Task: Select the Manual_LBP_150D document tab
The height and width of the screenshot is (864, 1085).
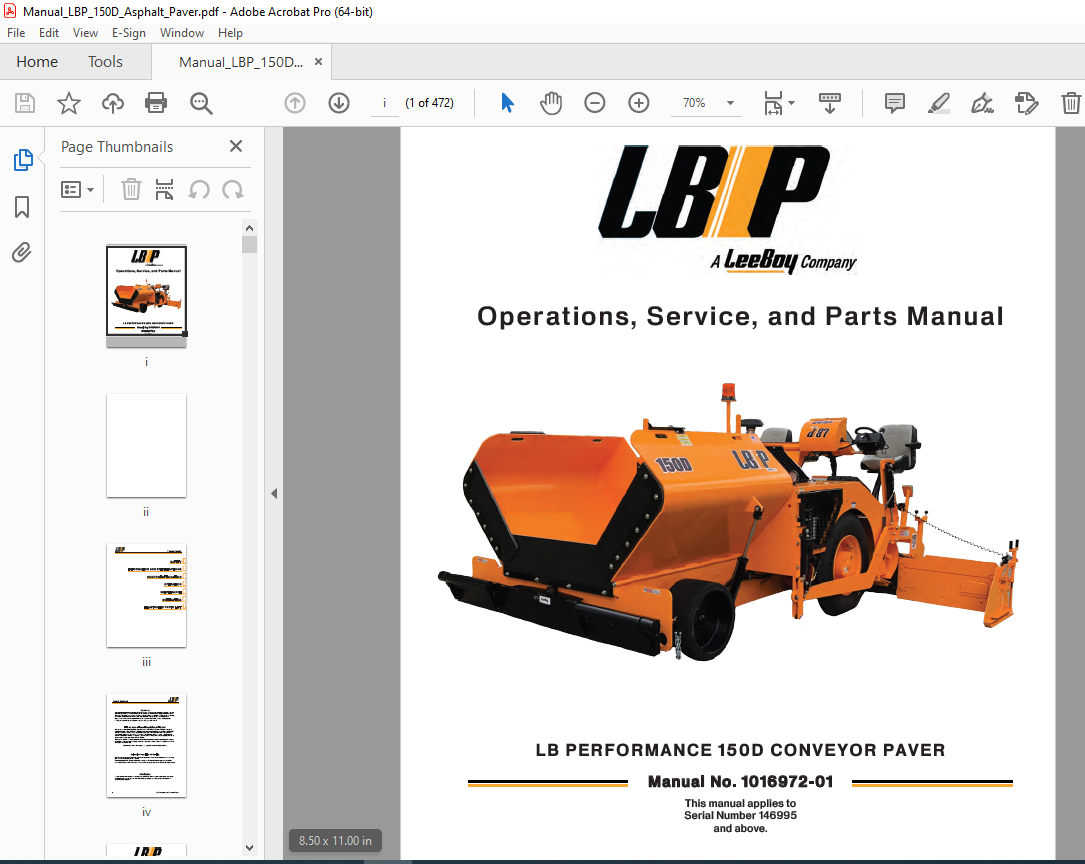Action: (x=241, y=62)
